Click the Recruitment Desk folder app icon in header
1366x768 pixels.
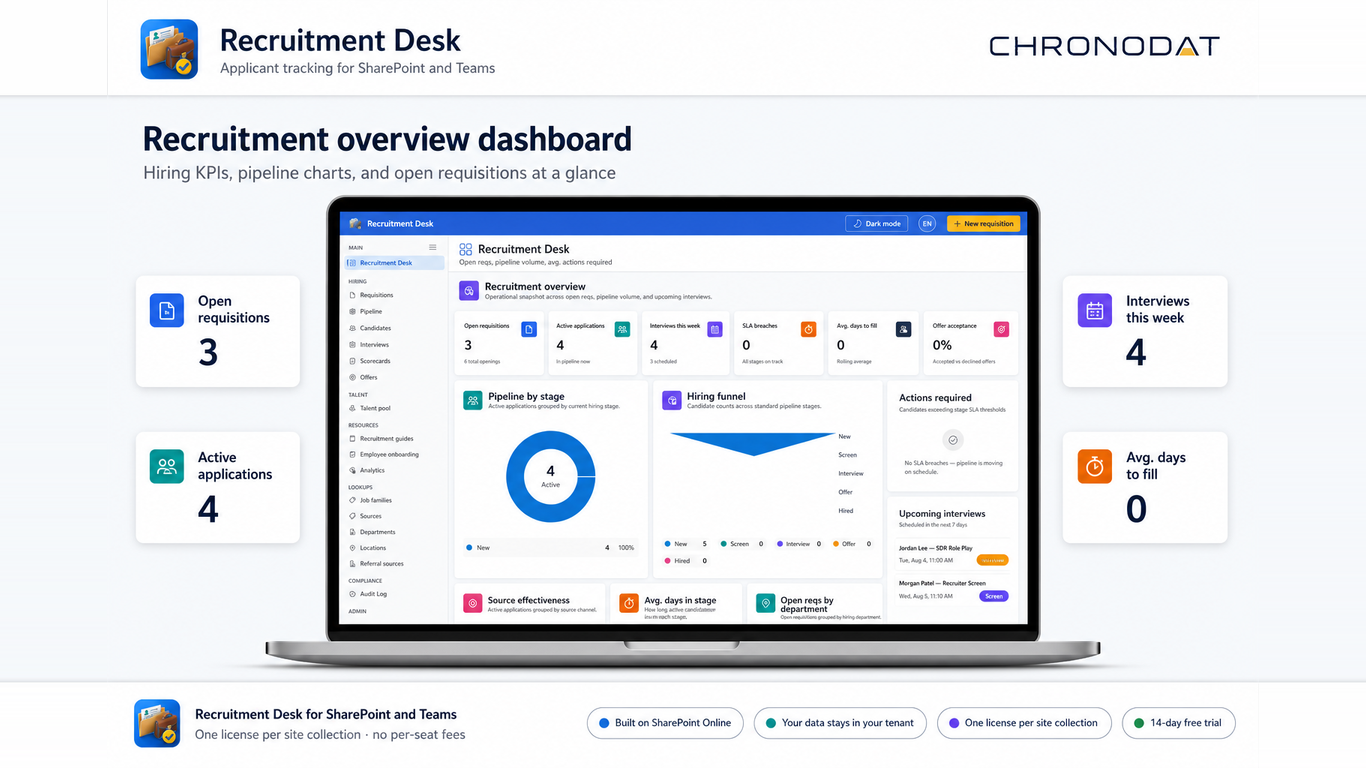(169, 49)
